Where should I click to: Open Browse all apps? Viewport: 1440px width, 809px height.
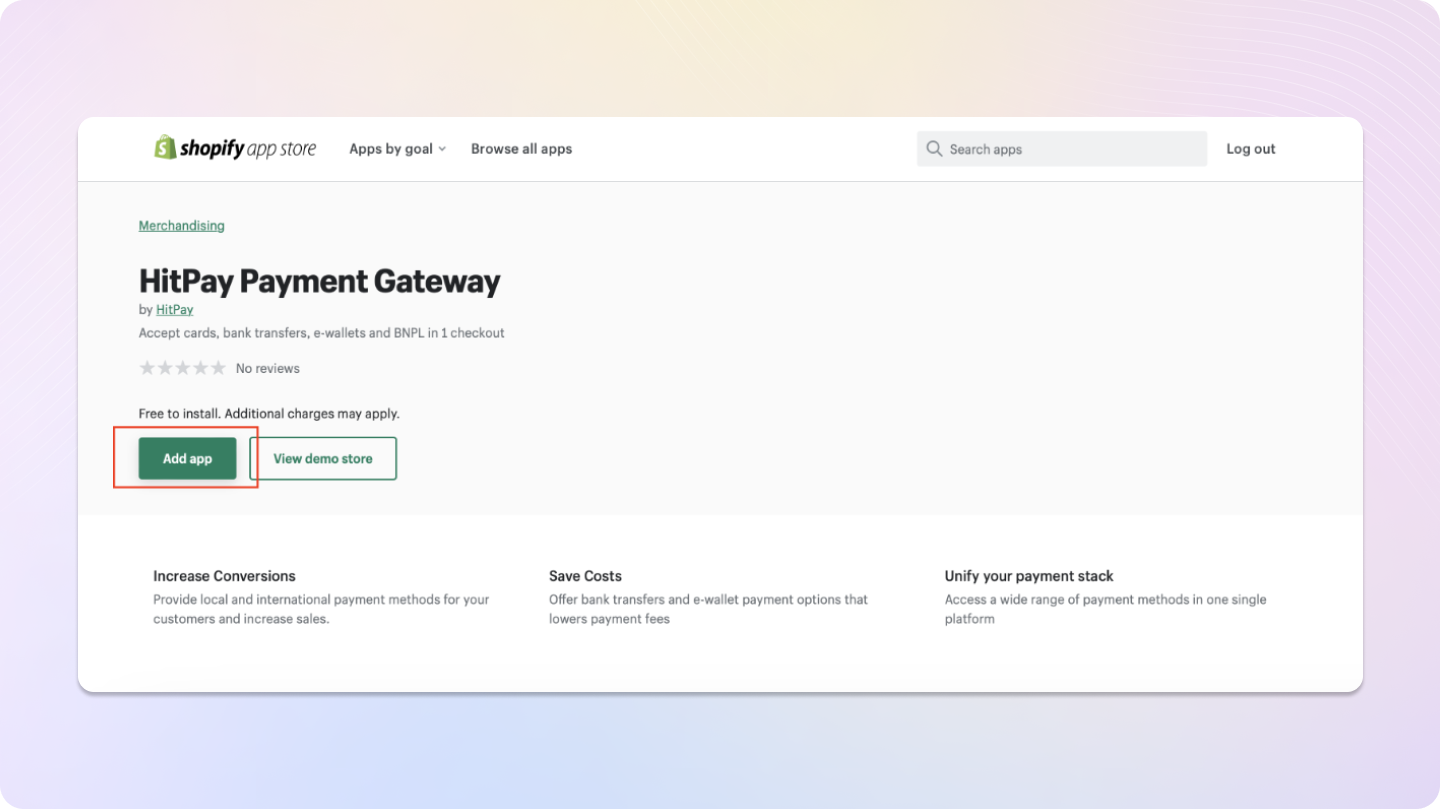[521, 149]
